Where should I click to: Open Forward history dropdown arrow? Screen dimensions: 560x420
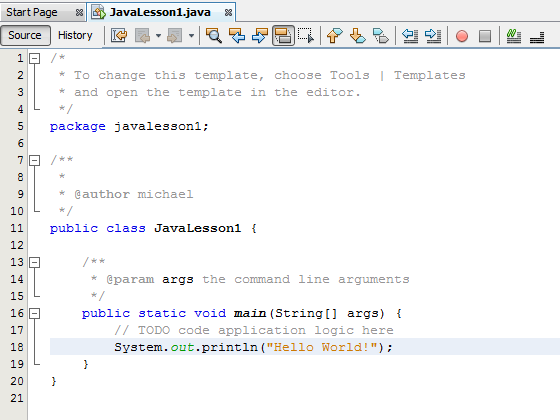[x=191, y=36]
